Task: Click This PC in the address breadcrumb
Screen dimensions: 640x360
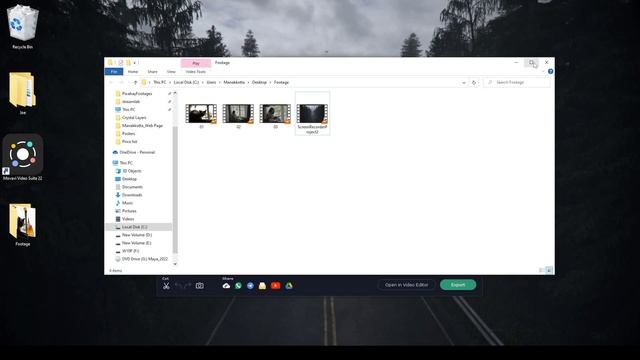Action: click(x=160, y=82)
